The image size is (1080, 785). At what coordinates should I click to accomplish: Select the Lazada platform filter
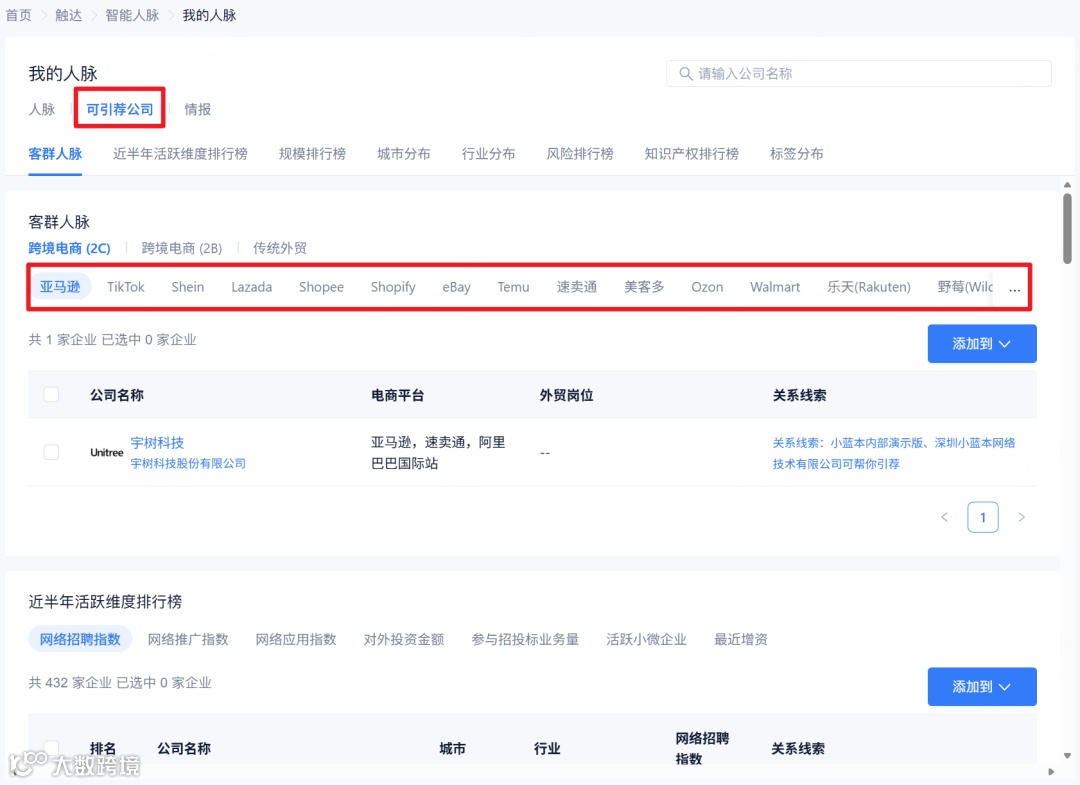coord(251,287)
